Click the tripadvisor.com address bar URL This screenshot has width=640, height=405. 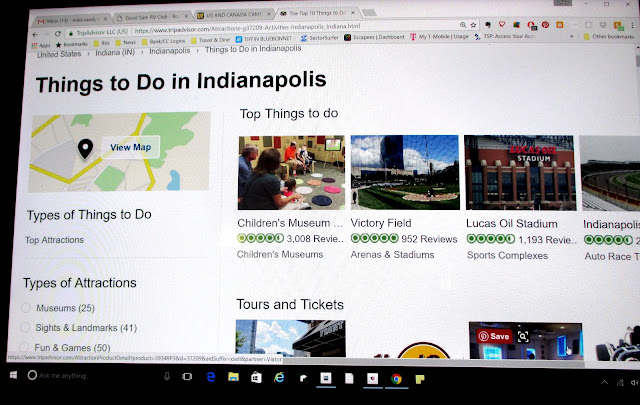[247, 28]
